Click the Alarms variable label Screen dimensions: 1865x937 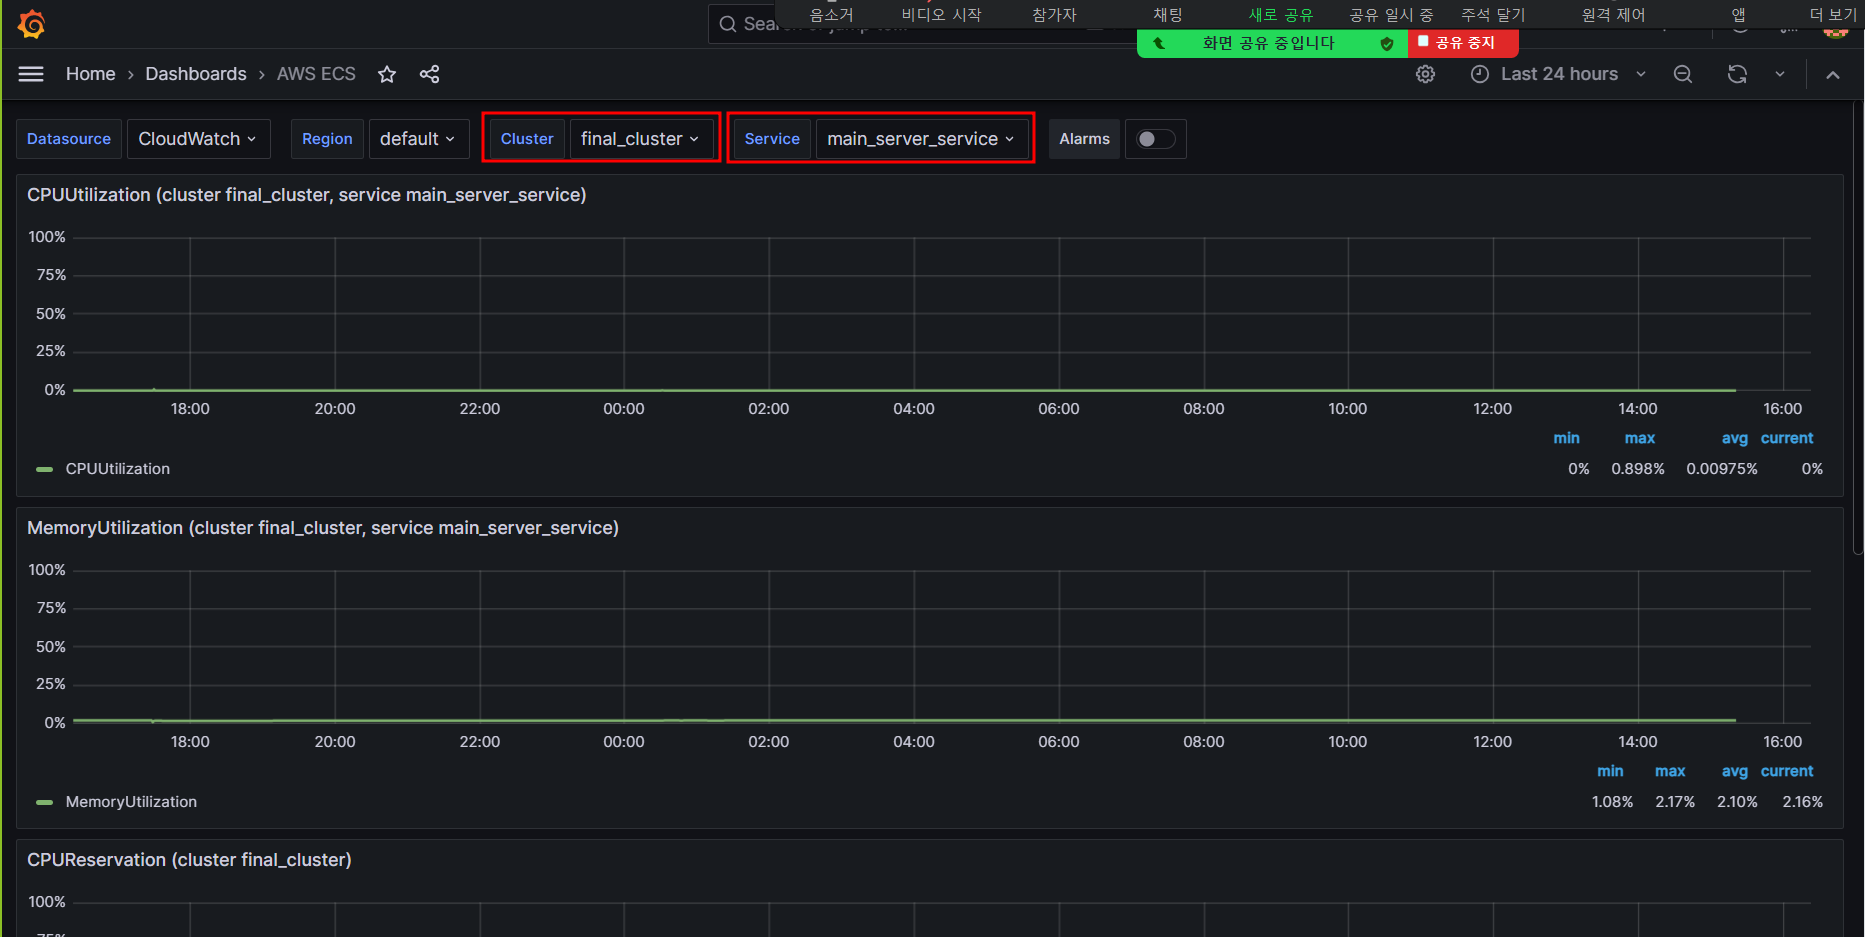tap(1084, 139)
